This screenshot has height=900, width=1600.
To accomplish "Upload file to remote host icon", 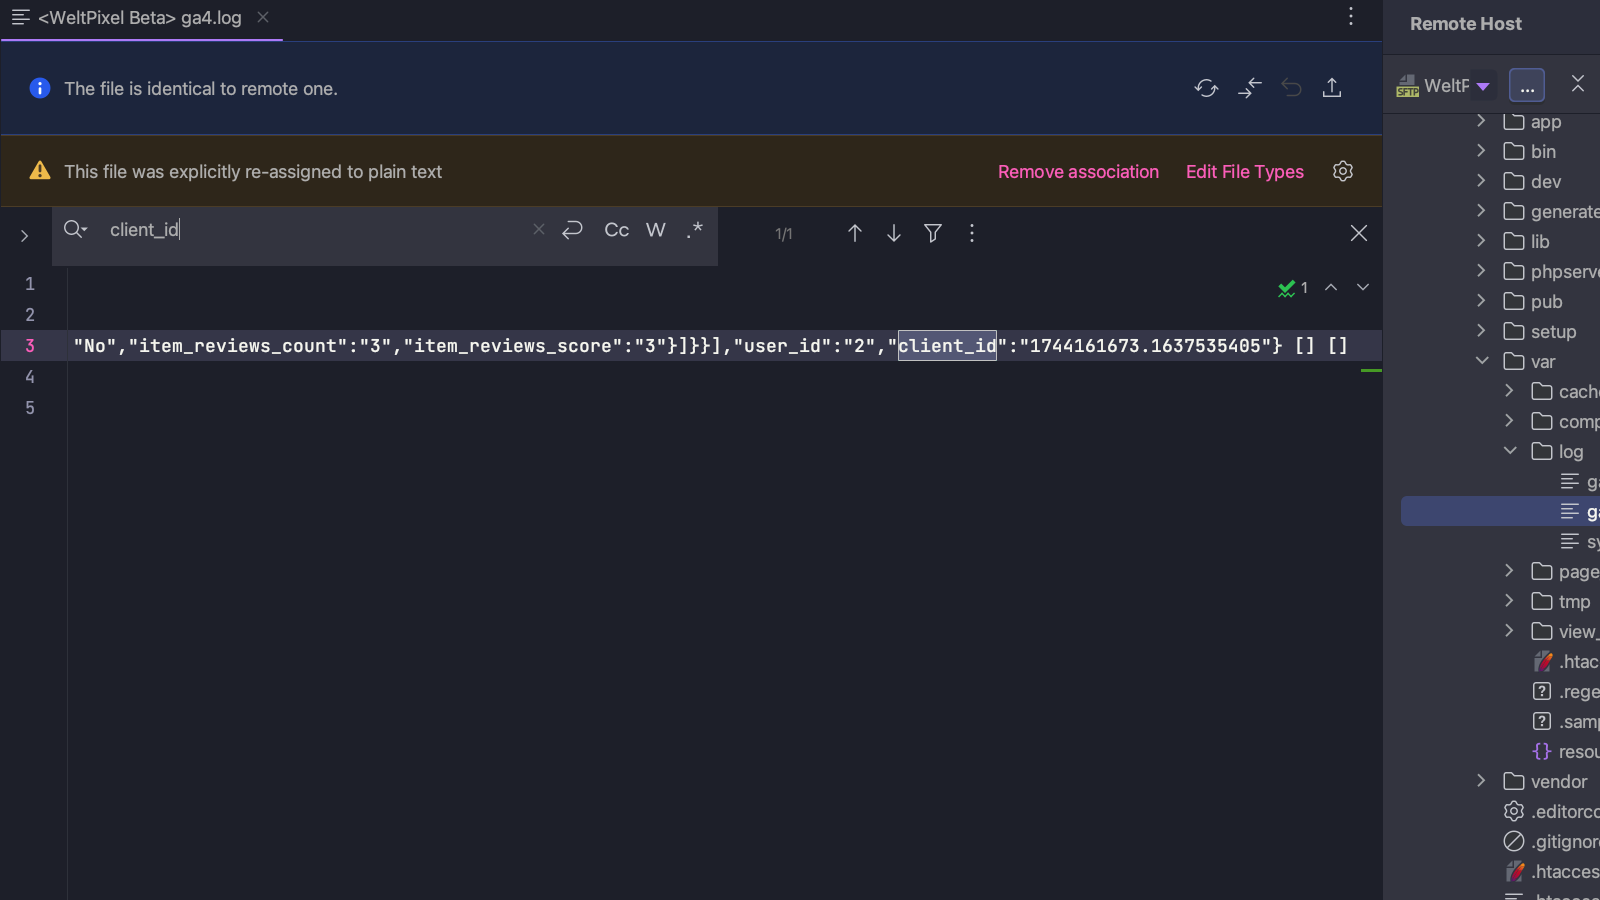I will coord(1332,88).
